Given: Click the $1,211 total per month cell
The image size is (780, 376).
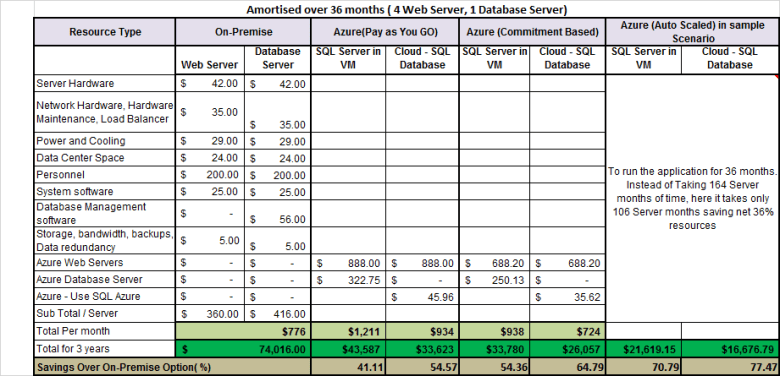Looking at the screenshot, I should tap(348, 331).
